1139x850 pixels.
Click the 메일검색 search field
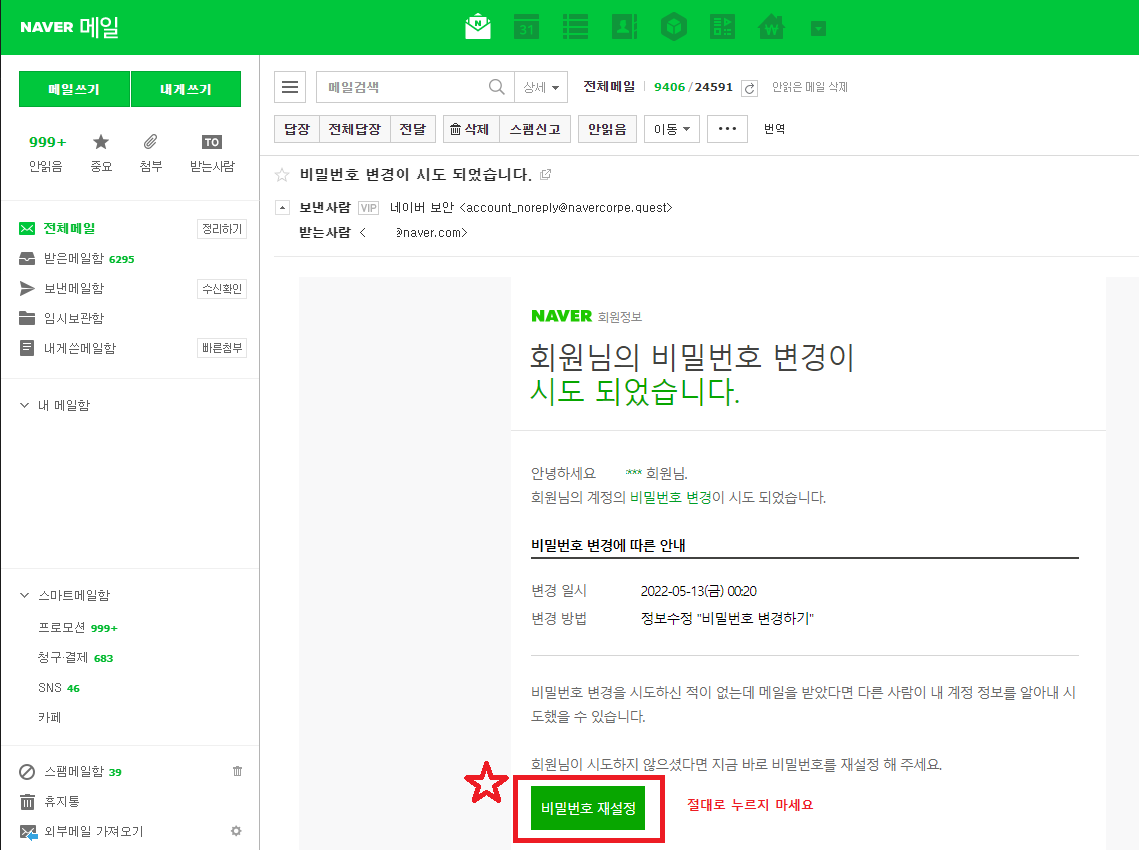point(403,87)
